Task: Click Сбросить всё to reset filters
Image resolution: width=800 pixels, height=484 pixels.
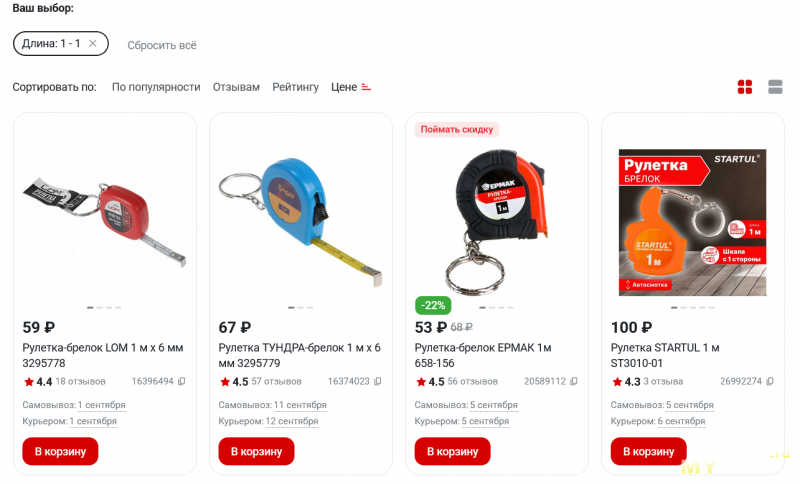Action: pyautogui.click(x=162, y=45)
